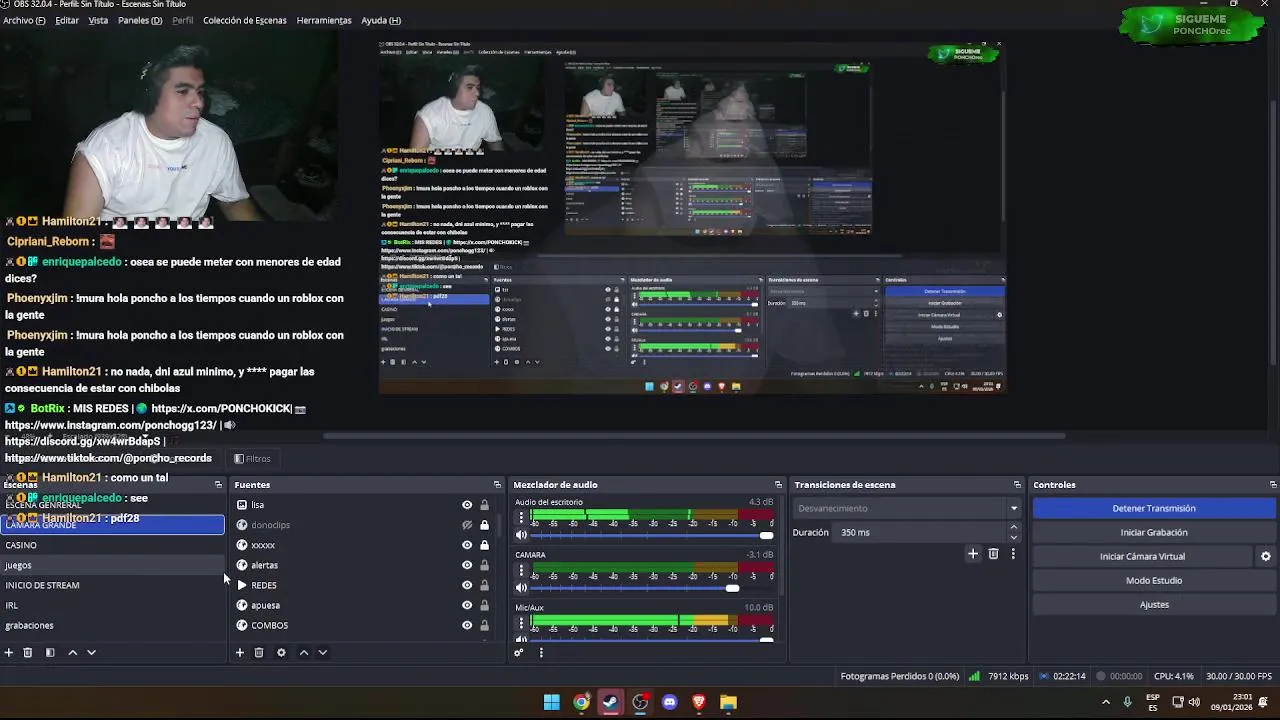Move the selected scene up in Escenas
Image resolution: width=1280 pixels, height=720 pixels.
coord(72,652)
